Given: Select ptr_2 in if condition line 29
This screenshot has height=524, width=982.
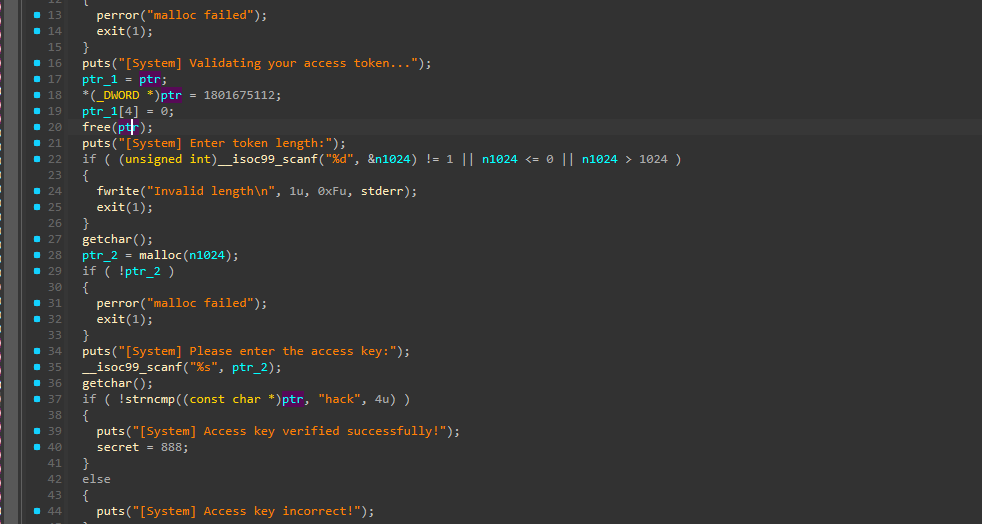Looking at the screenshot, I should (x=142, y=271).
